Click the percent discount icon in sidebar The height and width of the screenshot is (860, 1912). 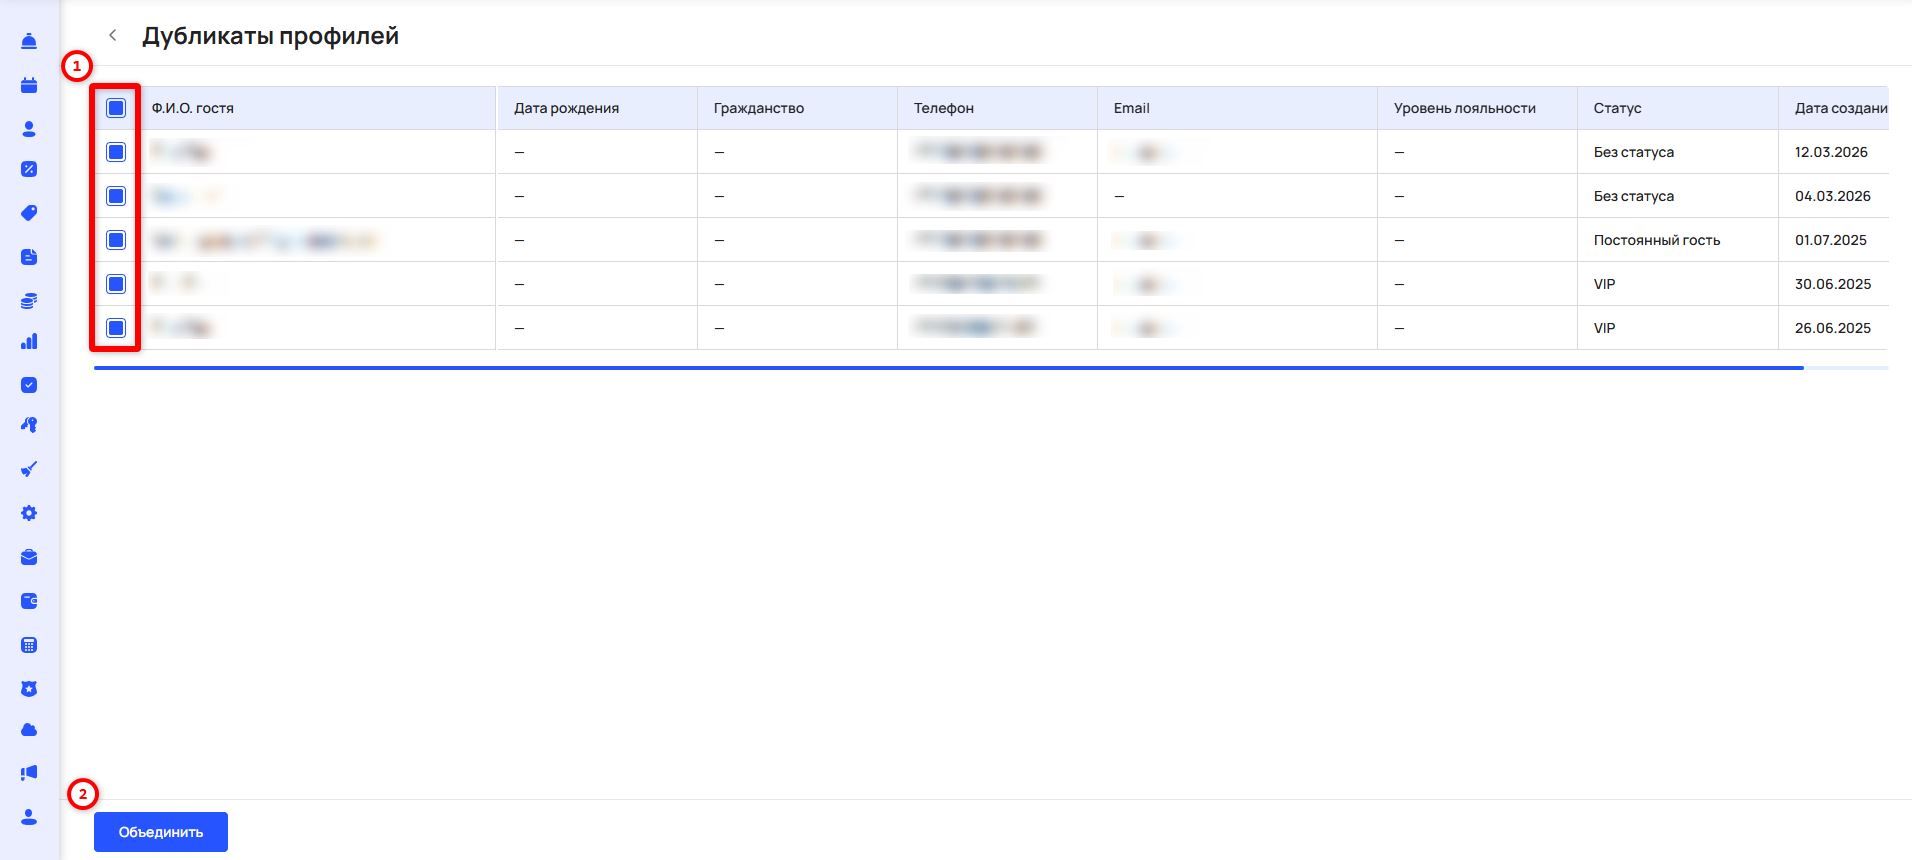pyautogui.click(x=29, y=169)
